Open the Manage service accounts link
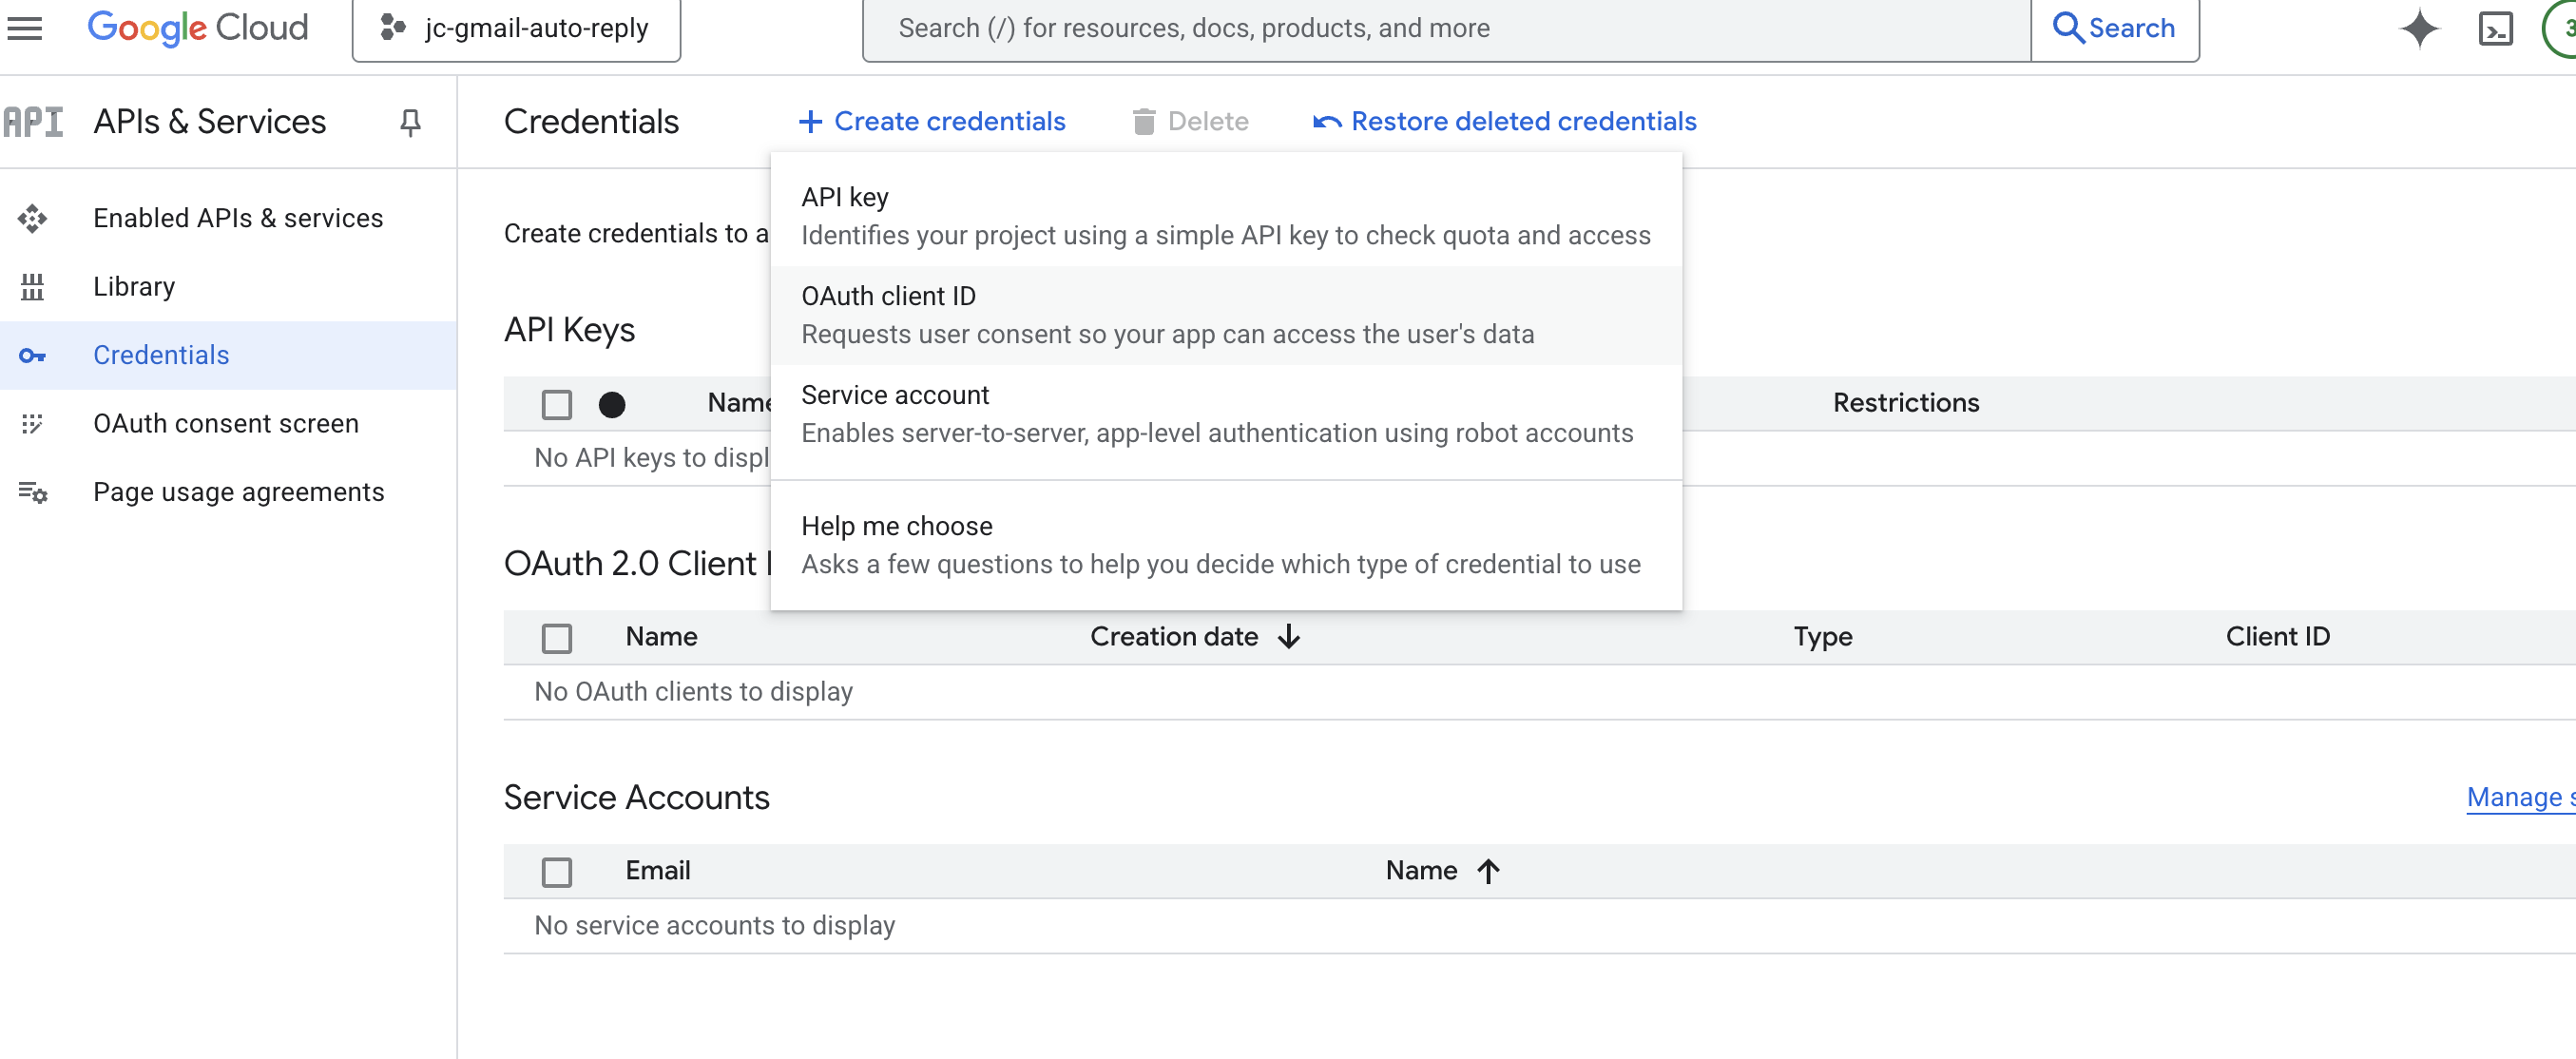This screenshot has width=2576, height=1059. (x=2520, y=797)
